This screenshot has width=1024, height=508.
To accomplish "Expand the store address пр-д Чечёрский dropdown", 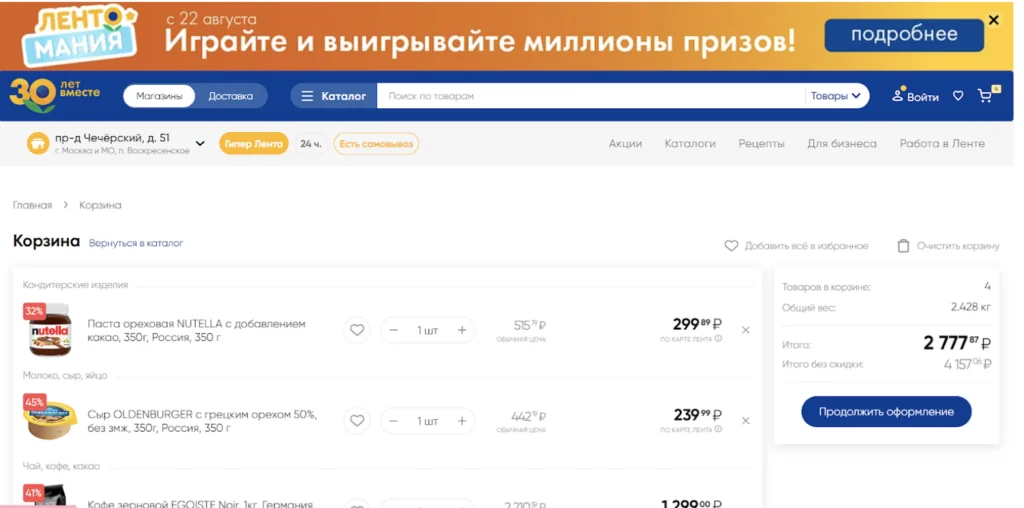I will click(200, 144).
